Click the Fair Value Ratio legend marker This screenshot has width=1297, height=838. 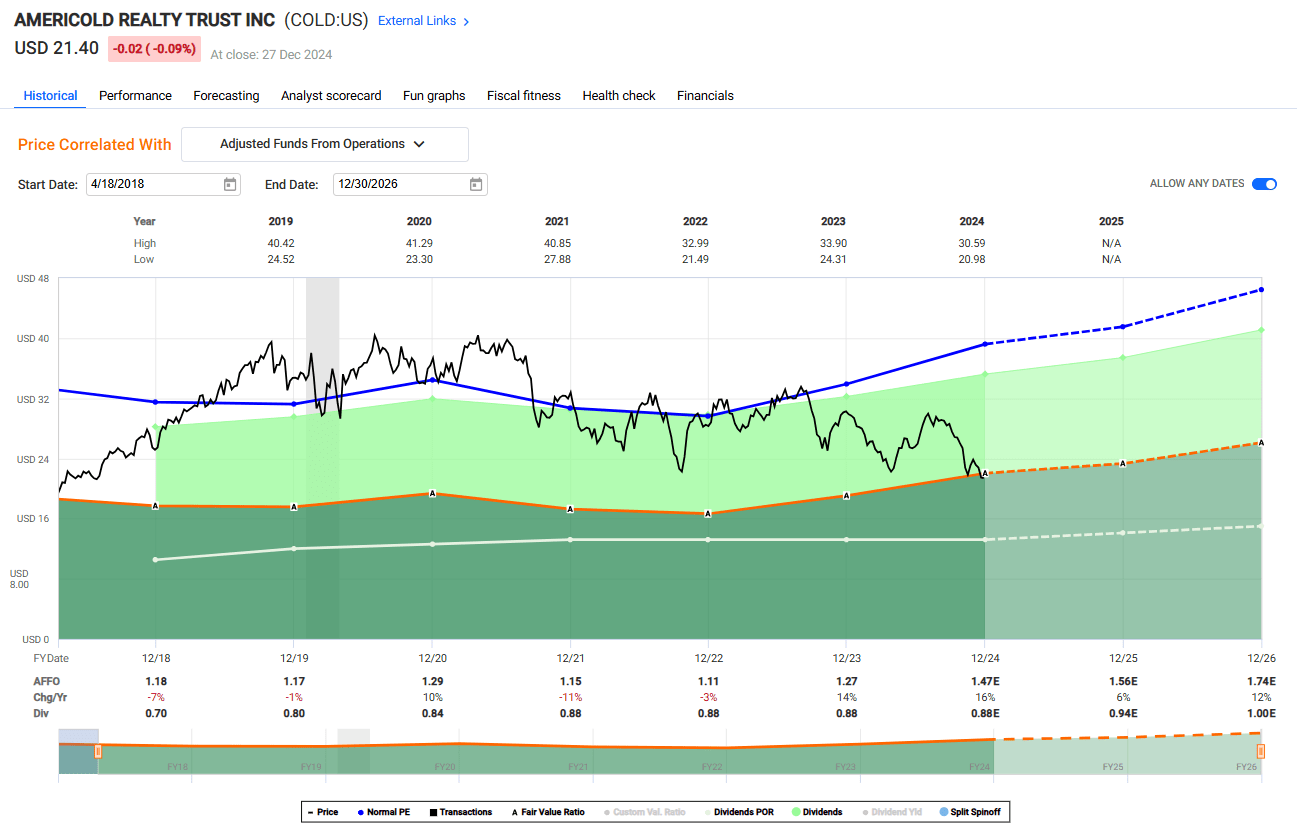[515, 811]
